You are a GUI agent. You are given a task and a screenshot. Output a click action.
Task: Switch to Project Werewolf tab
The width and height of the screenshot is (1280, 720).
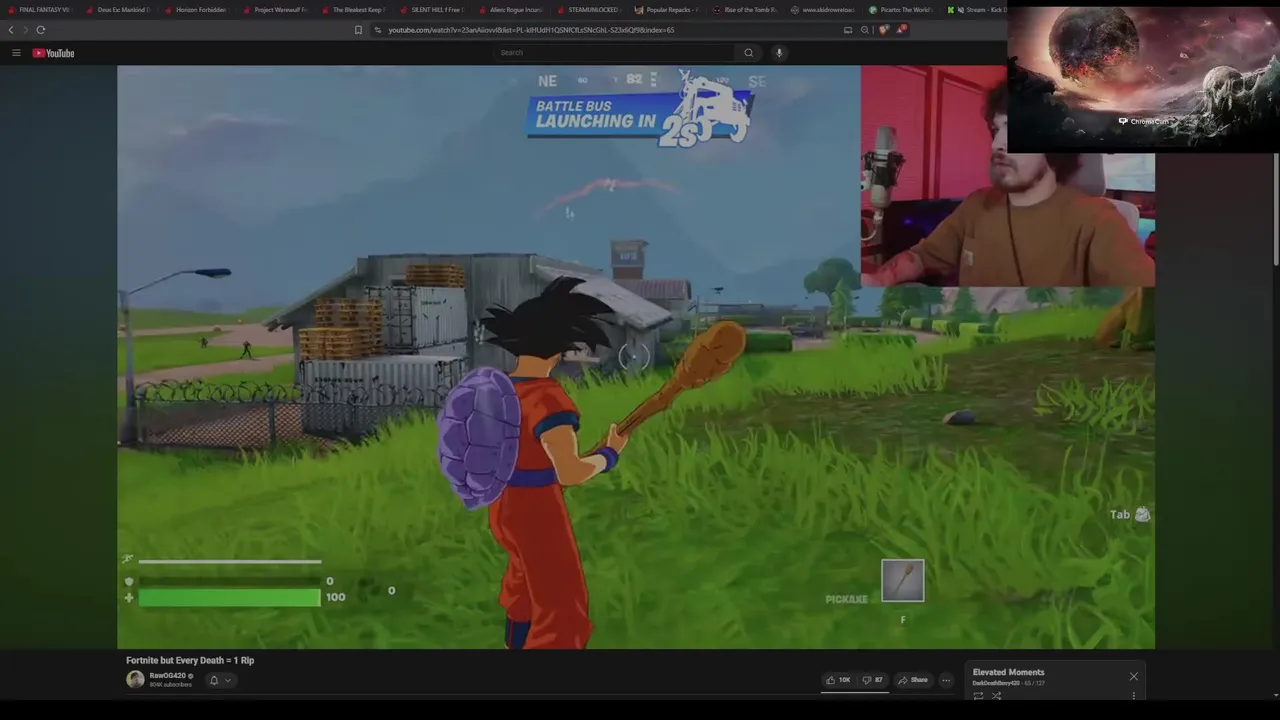pos(275,10)
